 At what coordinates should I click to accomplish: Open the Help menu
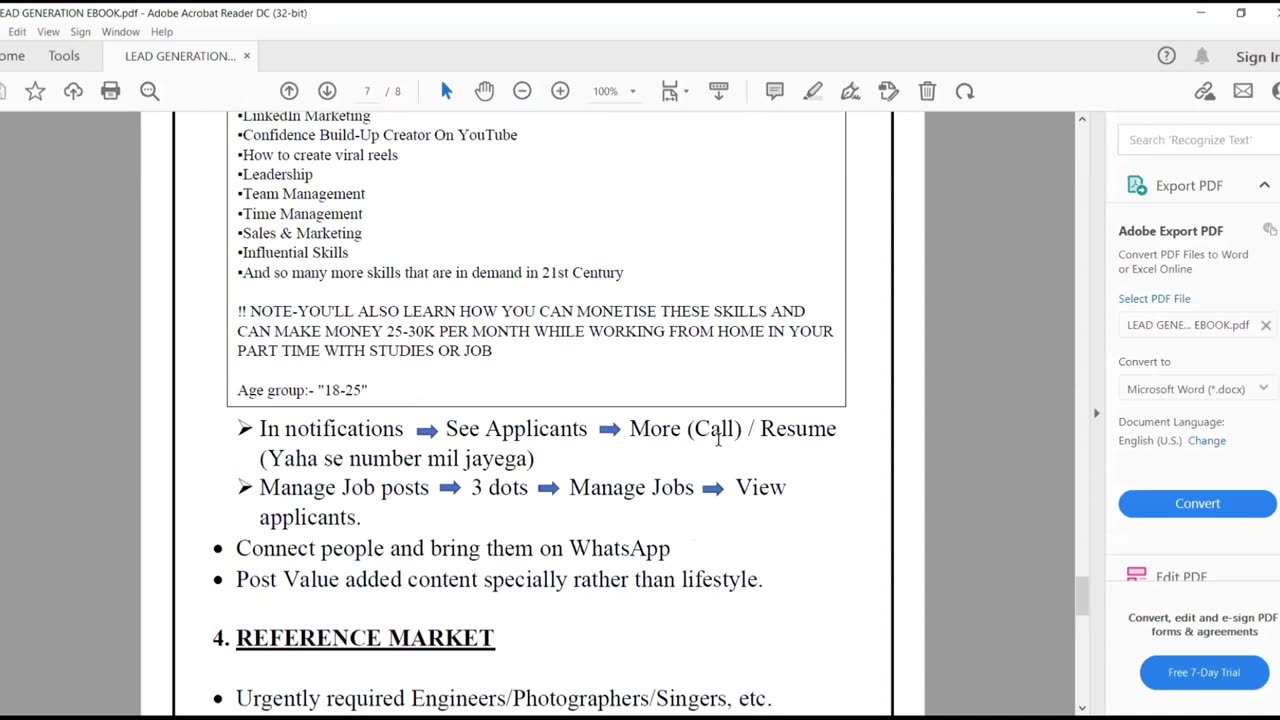point(161,32)
